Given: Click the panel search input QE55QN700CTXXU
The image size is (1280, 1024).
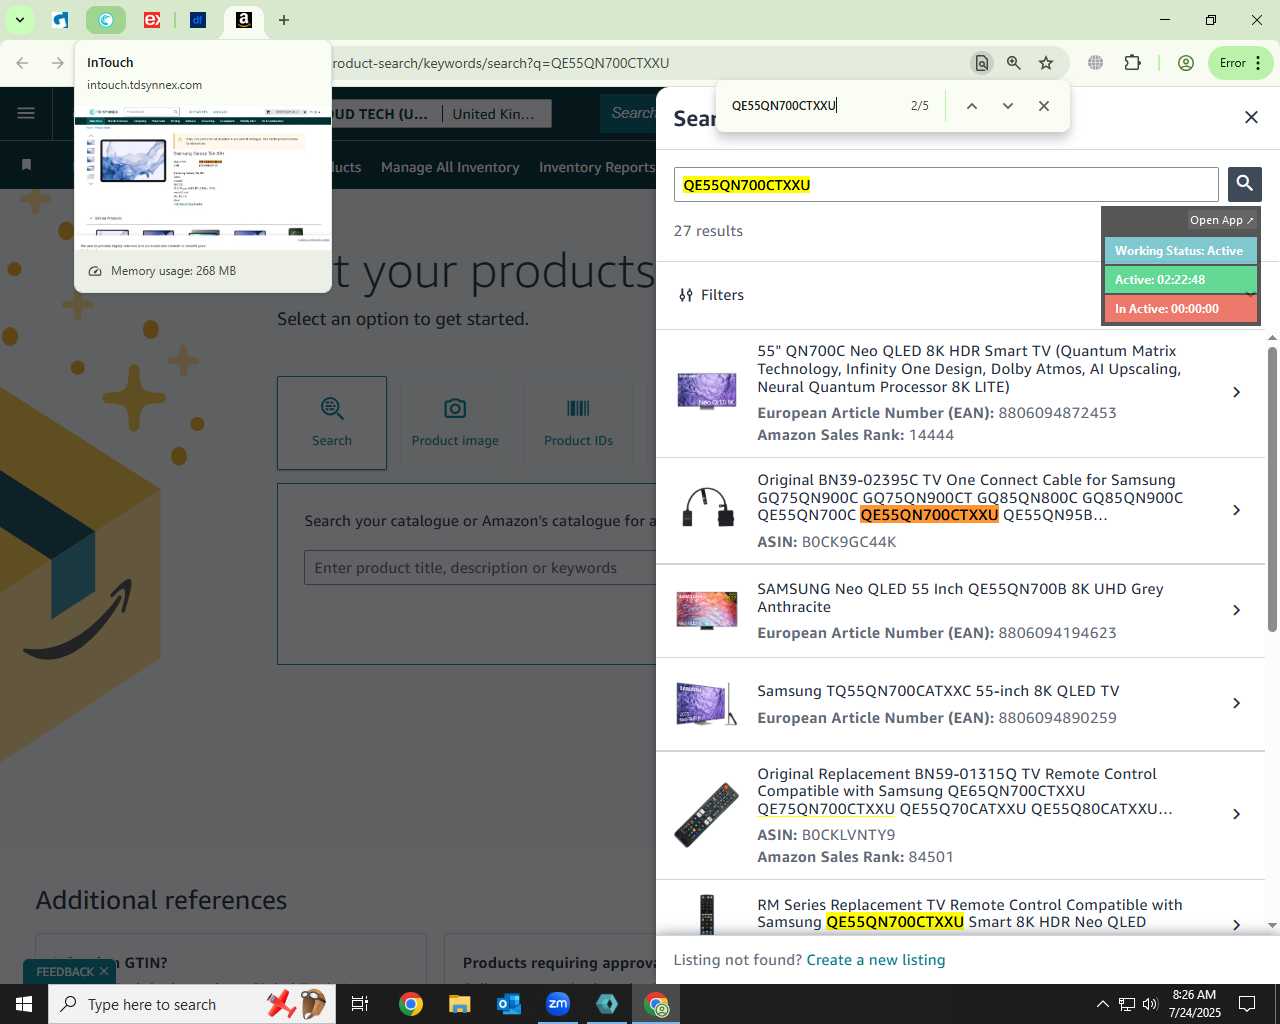Looking at the screenshot, I should coord(946,185).
